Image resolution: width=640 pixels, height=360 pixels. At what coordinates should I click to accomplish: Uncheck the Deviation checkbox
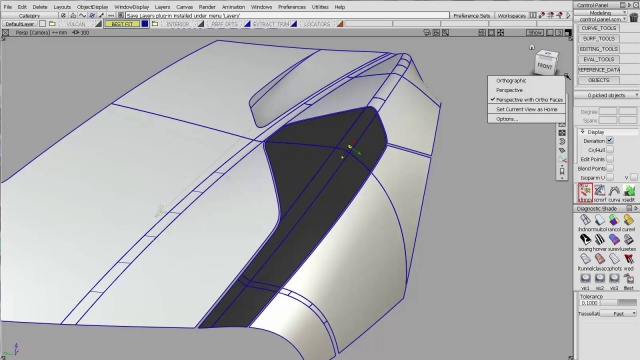point(610,140)
